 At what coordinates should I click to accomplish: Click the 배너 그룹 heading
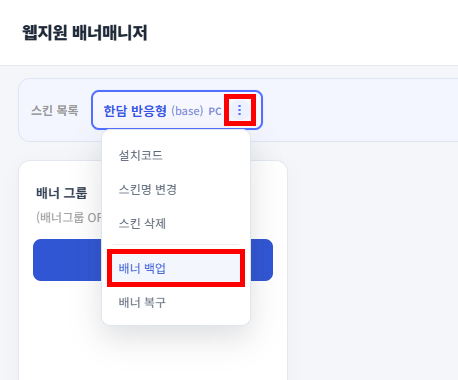coord(62,193)
